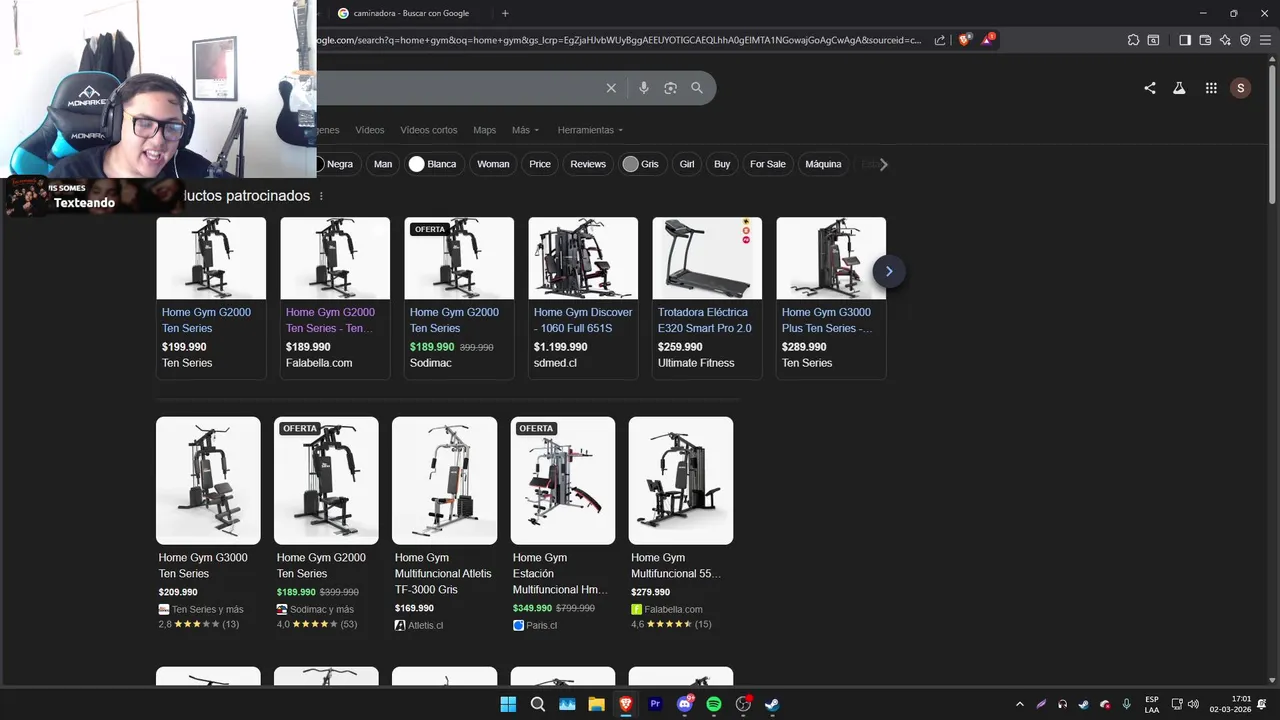Click the treadmill product thumbnail
The height and width of the screenshot is (720, 1280).
[707, 258]
